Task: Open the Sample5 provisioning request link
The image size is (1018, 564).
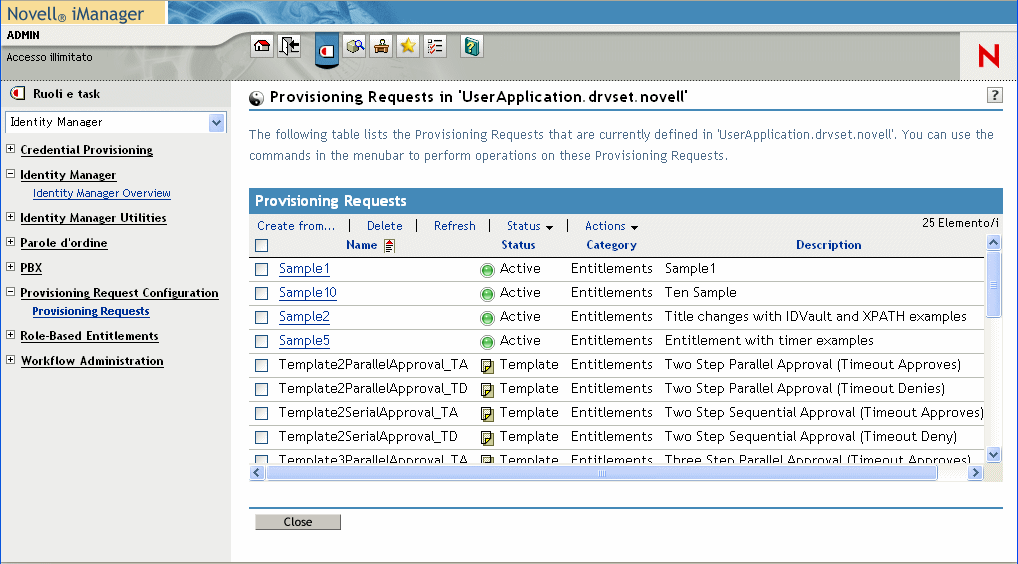Action: 304,341
